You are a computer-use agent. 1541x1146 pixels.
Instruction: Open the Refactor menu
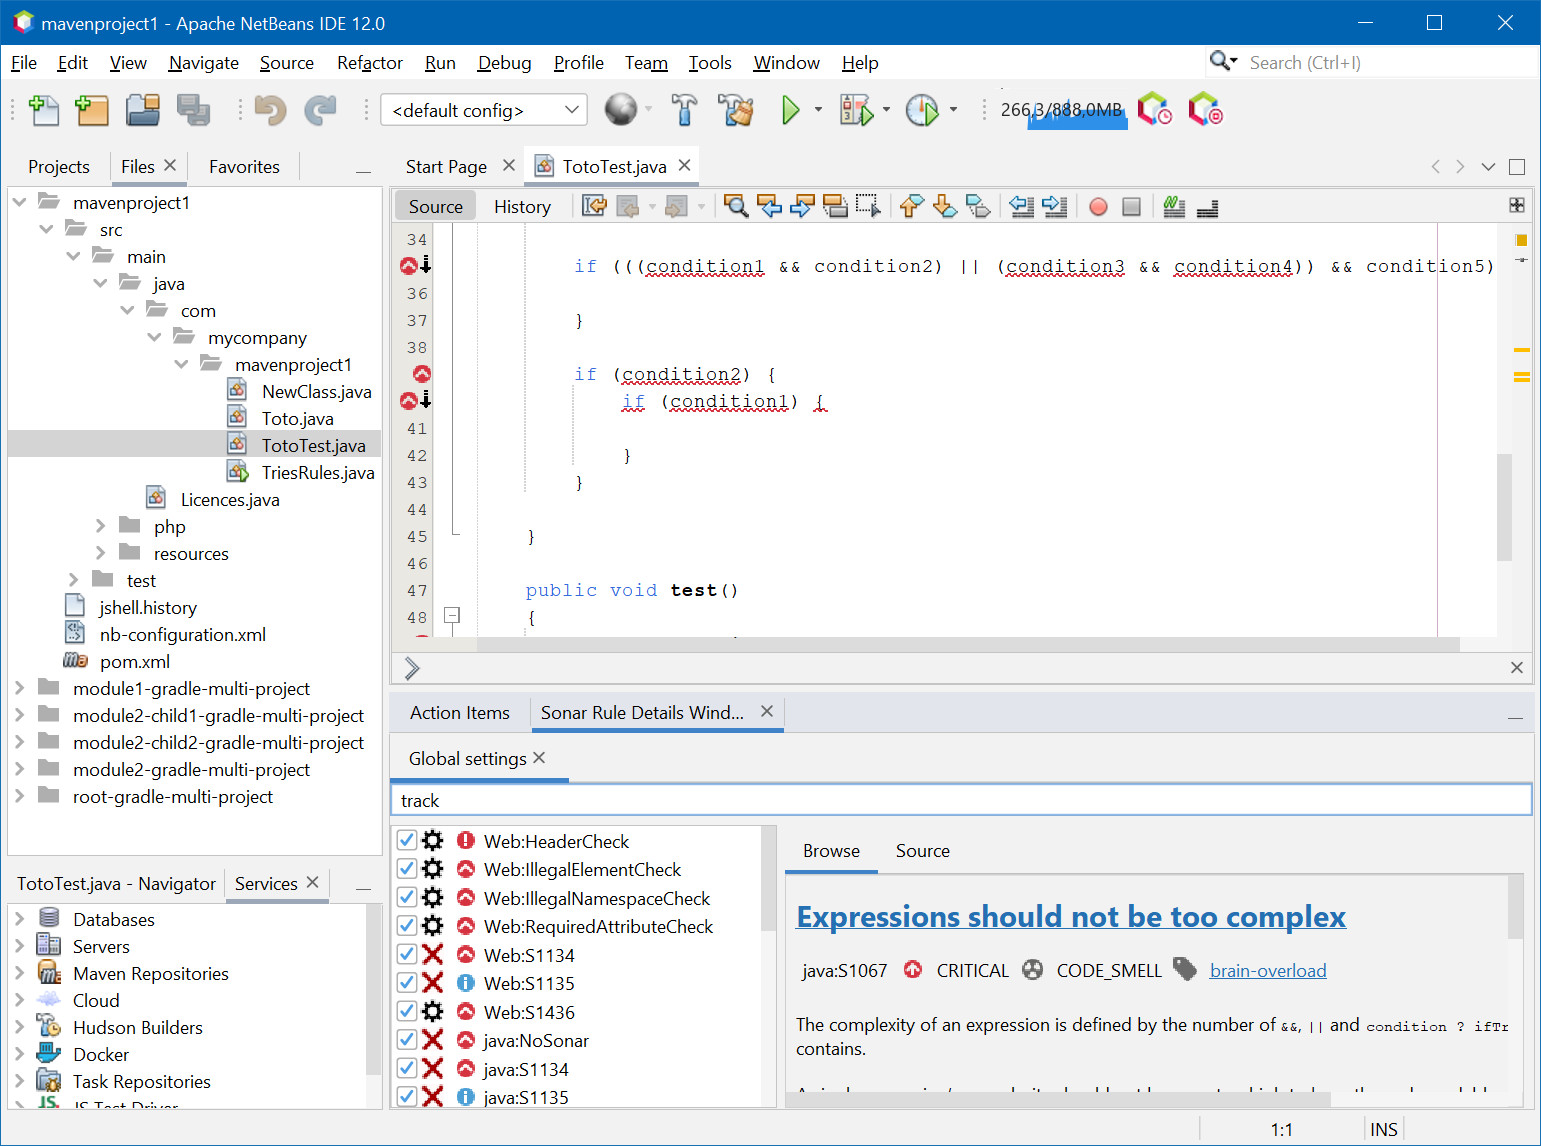[369, 62]
